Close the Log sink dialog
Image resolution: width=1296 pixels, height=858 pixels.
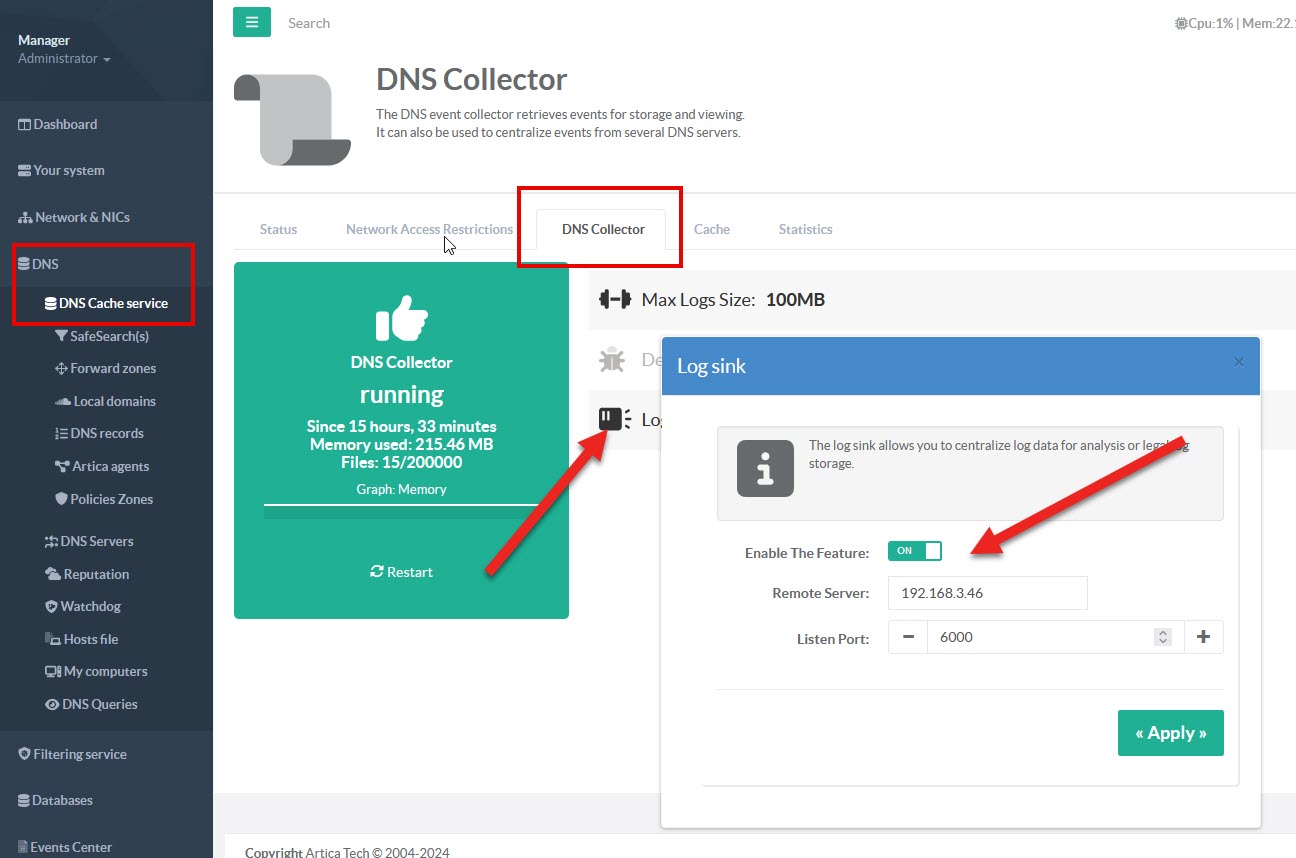point(1239,362)
